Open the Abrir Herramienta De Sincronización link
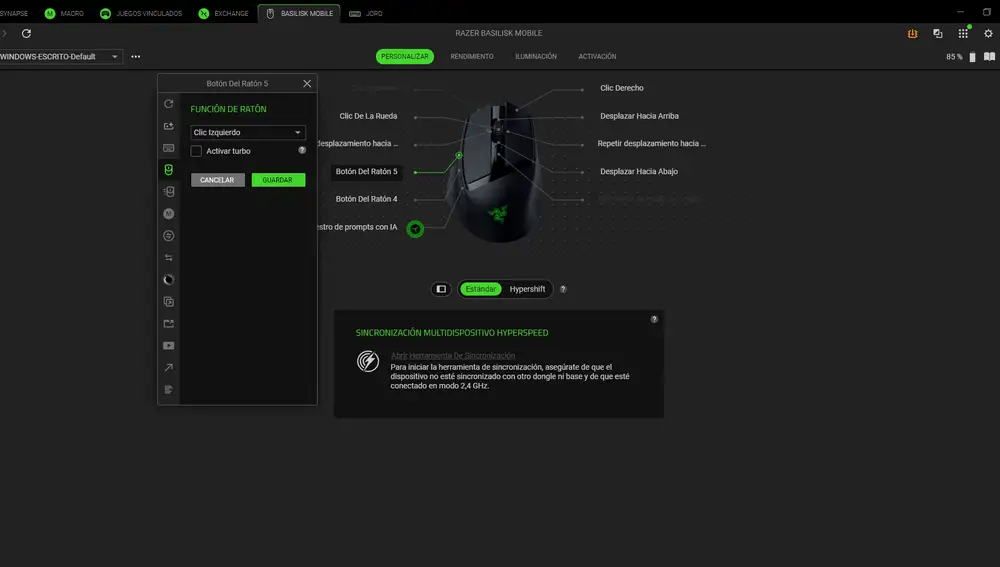This screenshot has width=1000, height=567. [x=453, y=356]
